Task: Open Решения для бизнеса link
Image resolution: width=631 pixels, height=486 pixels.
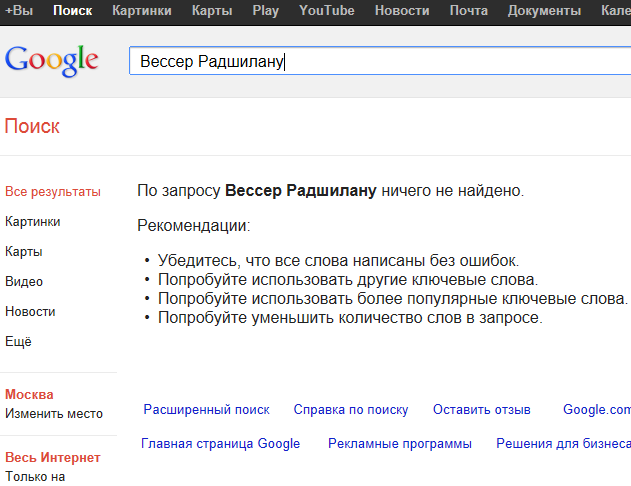Action: (563, 443)
